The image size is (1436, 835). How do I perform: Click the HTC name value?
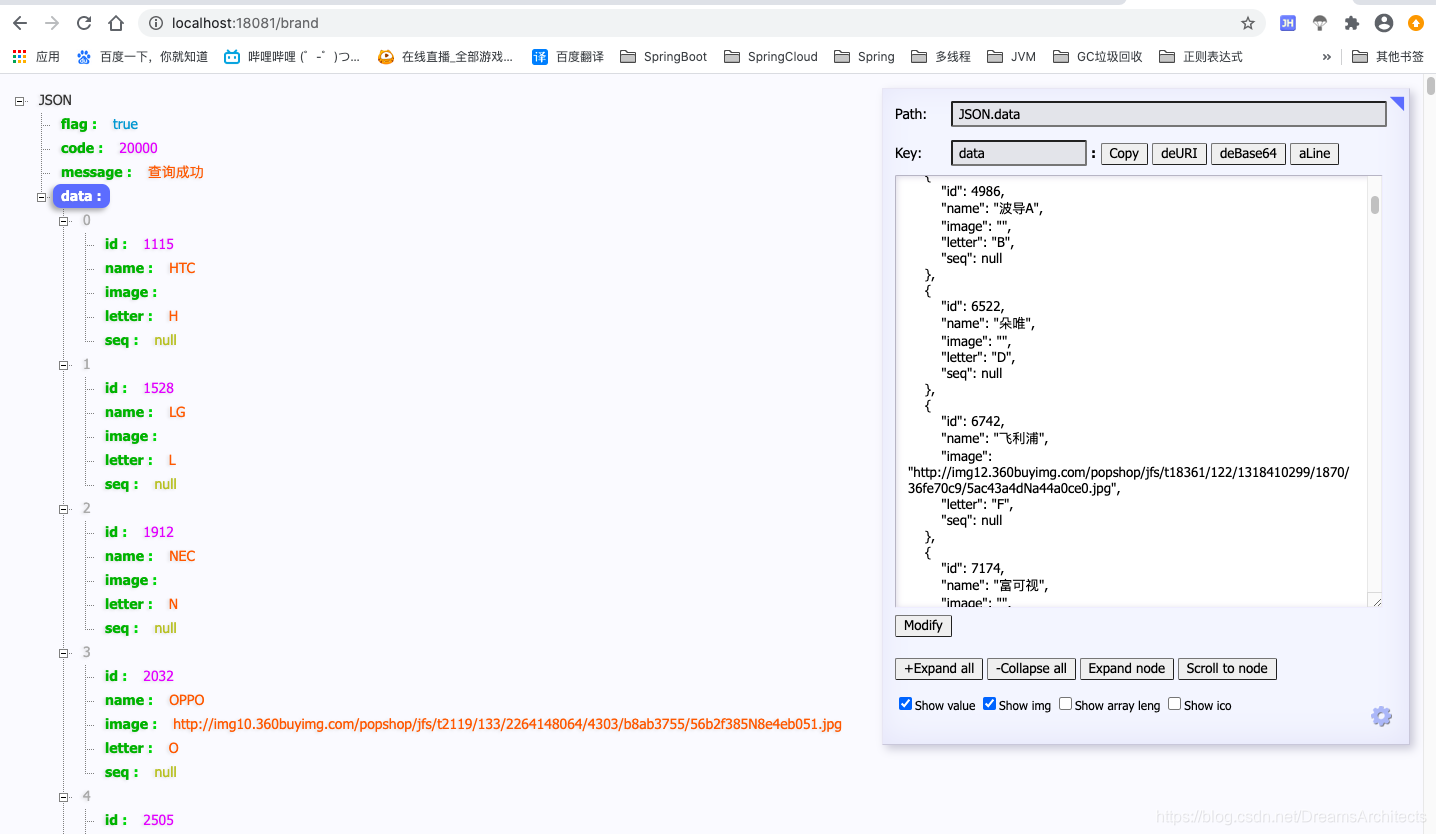[x=182, y=268]
